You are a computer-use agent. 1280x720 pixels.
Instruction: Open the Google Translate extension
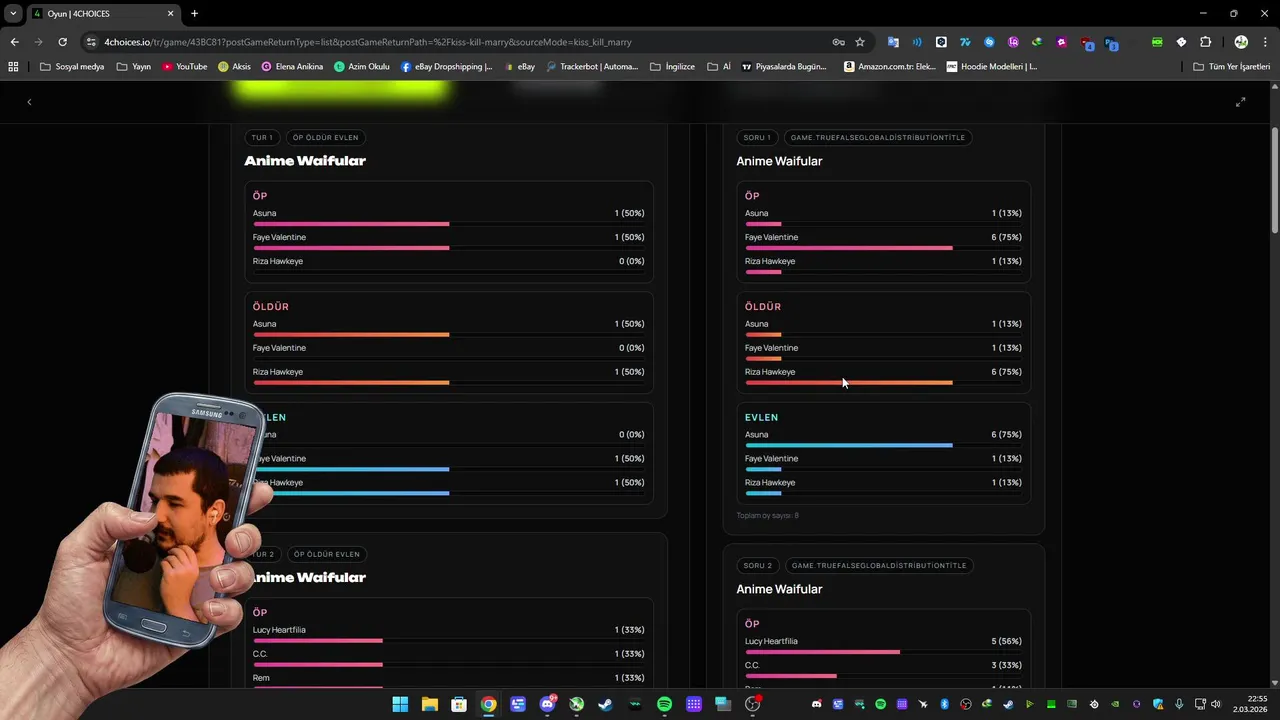pos(893,42)
